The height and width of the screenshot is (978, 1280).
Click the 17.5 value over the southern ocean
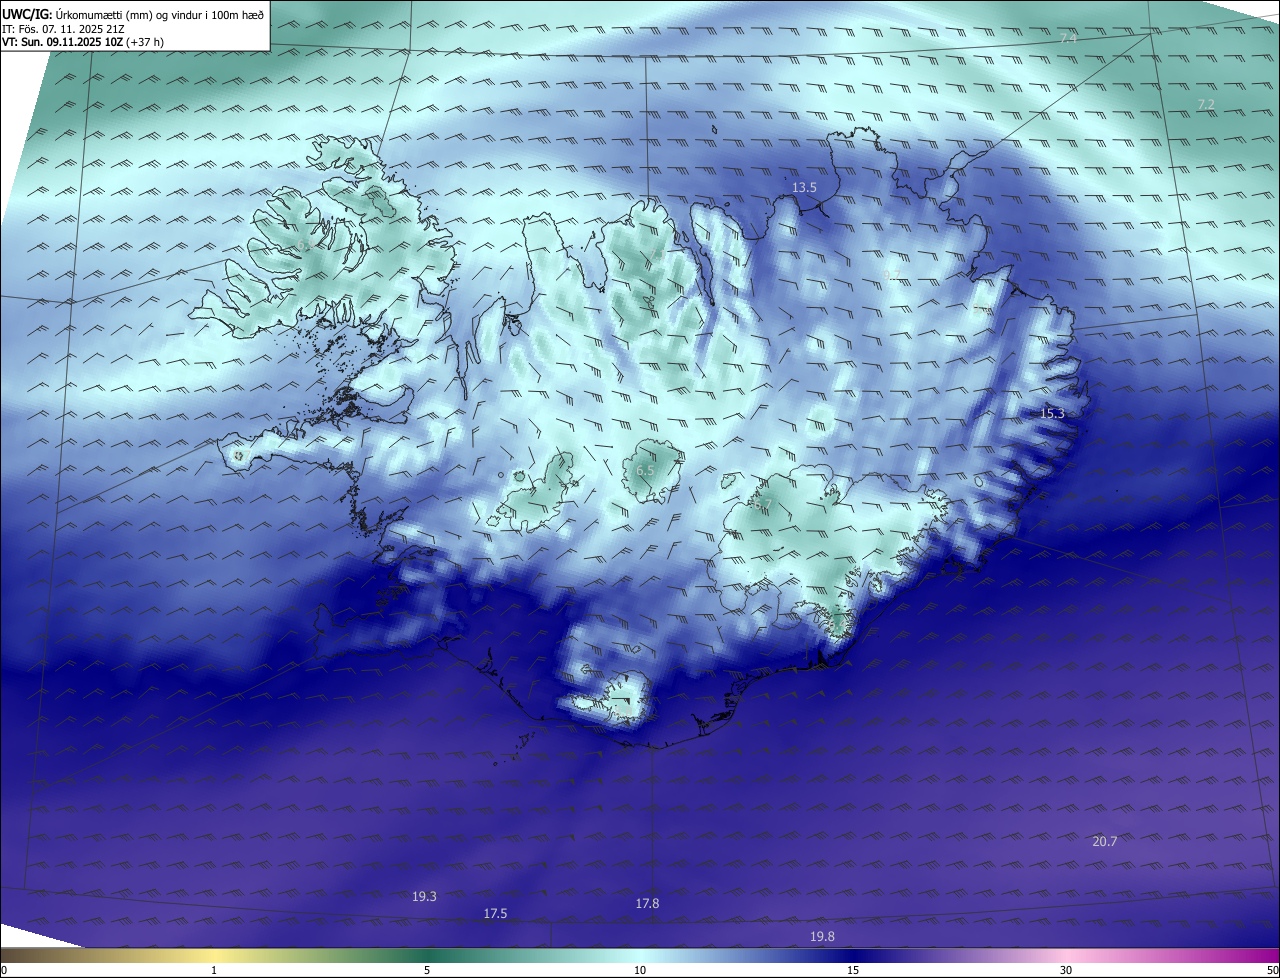[x=495, y=913]
